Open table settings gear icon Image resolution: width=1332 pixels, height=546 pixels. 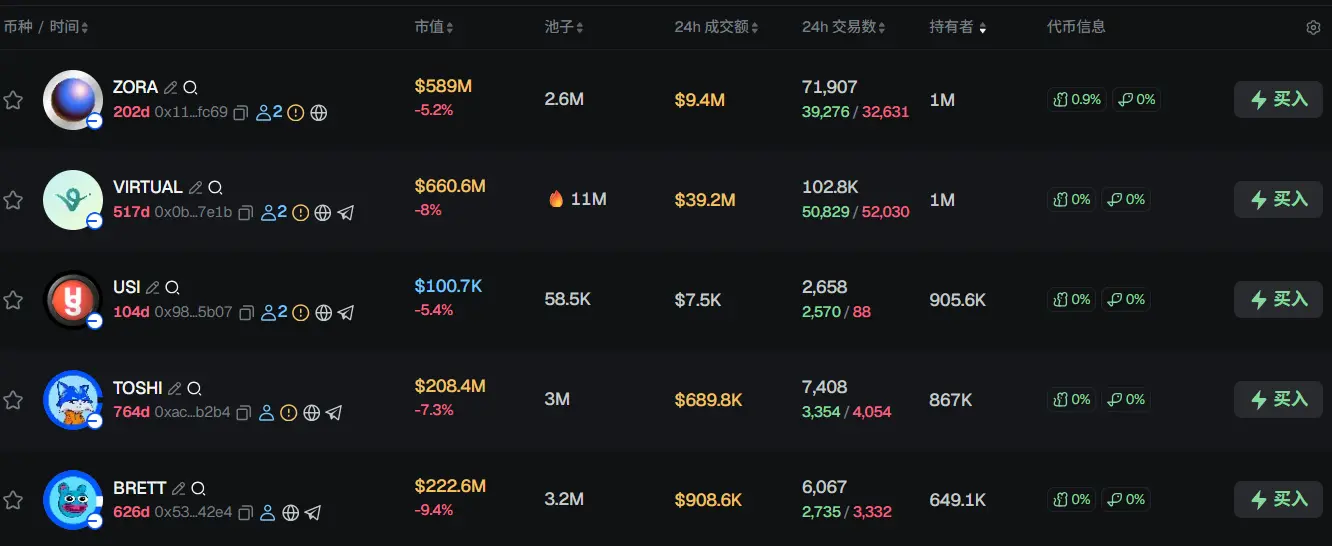coord(1313,28)
